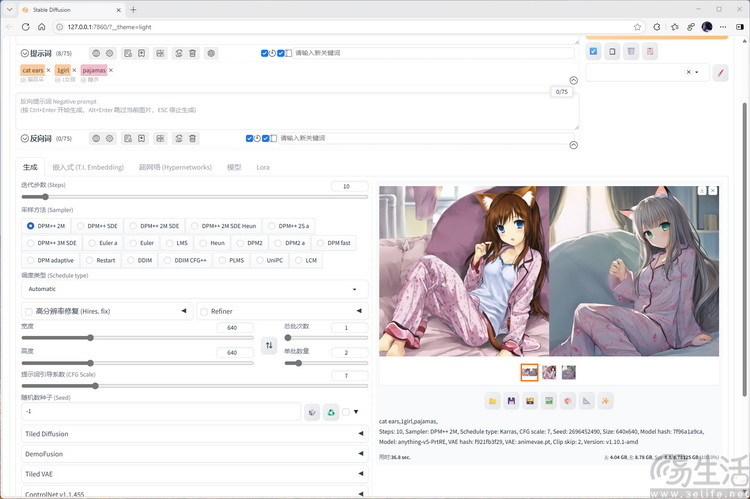750x499 pixels.
Task: Click Stable Diffusion browser tab
Action: (x=72, y=10)
